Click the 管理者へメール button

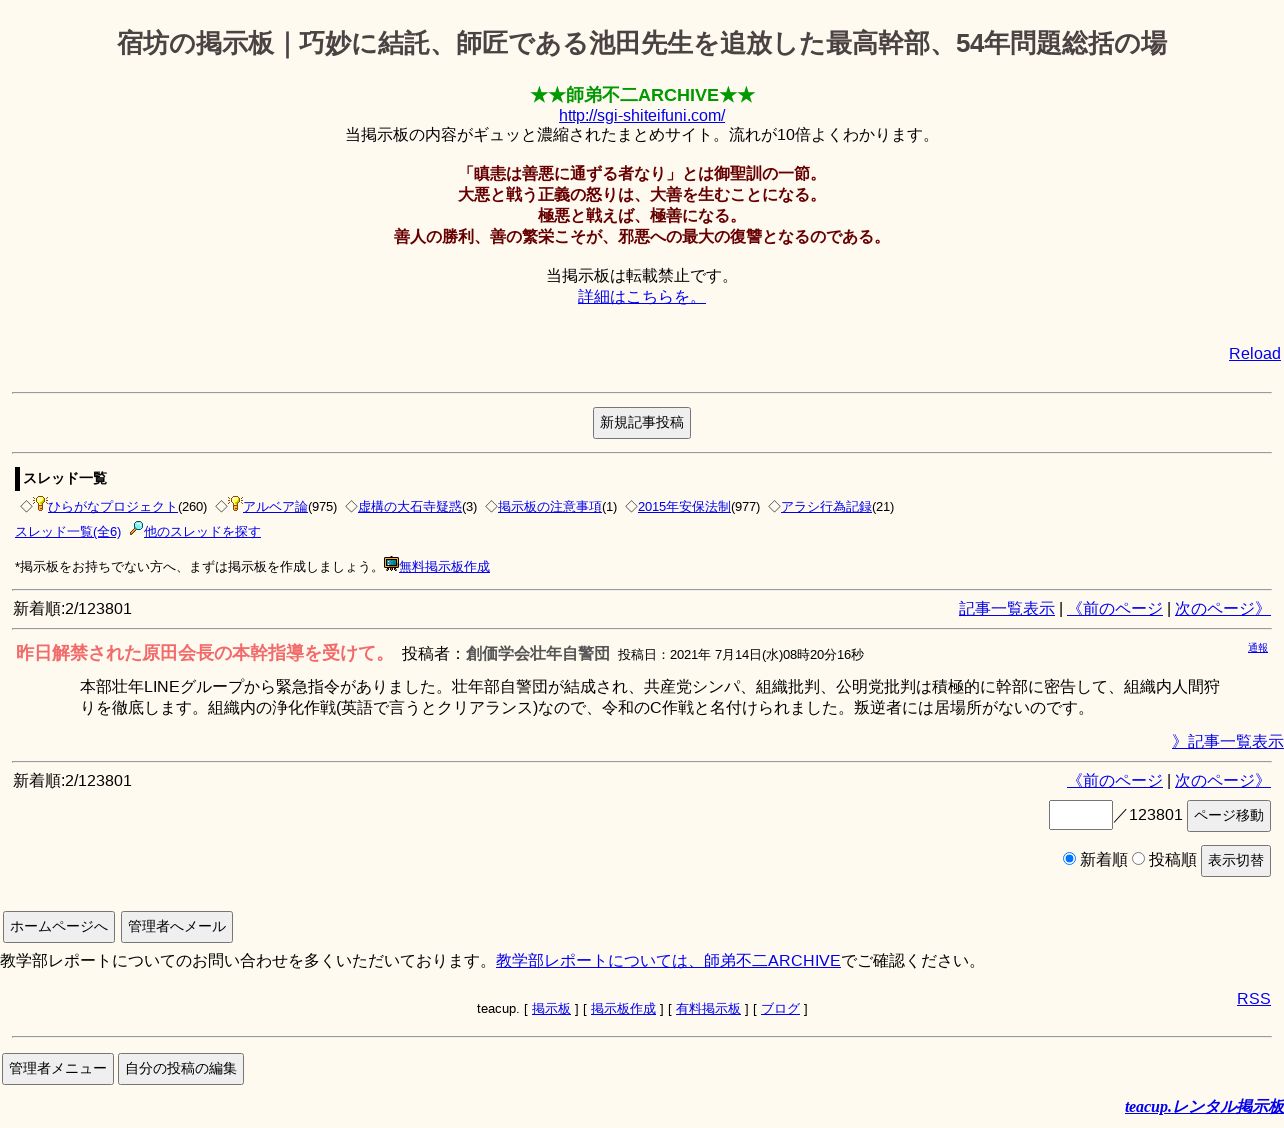point(177,927)
